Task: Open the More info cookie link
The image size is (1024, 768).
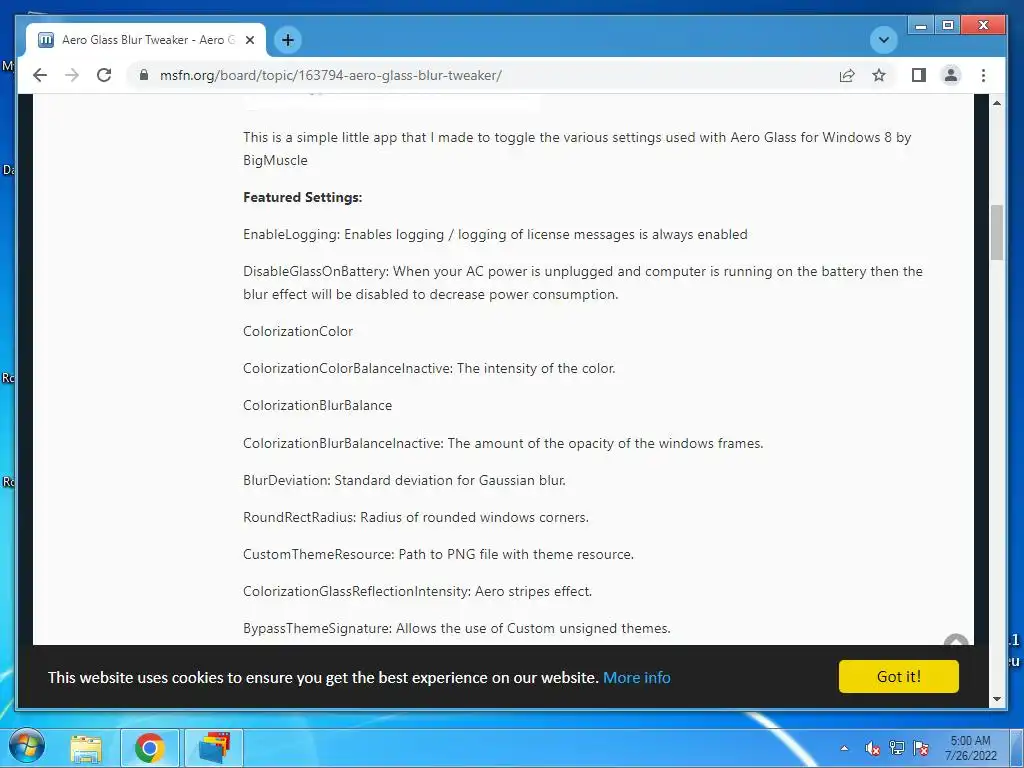Action: pyautogui.click(x=637, y=677)
